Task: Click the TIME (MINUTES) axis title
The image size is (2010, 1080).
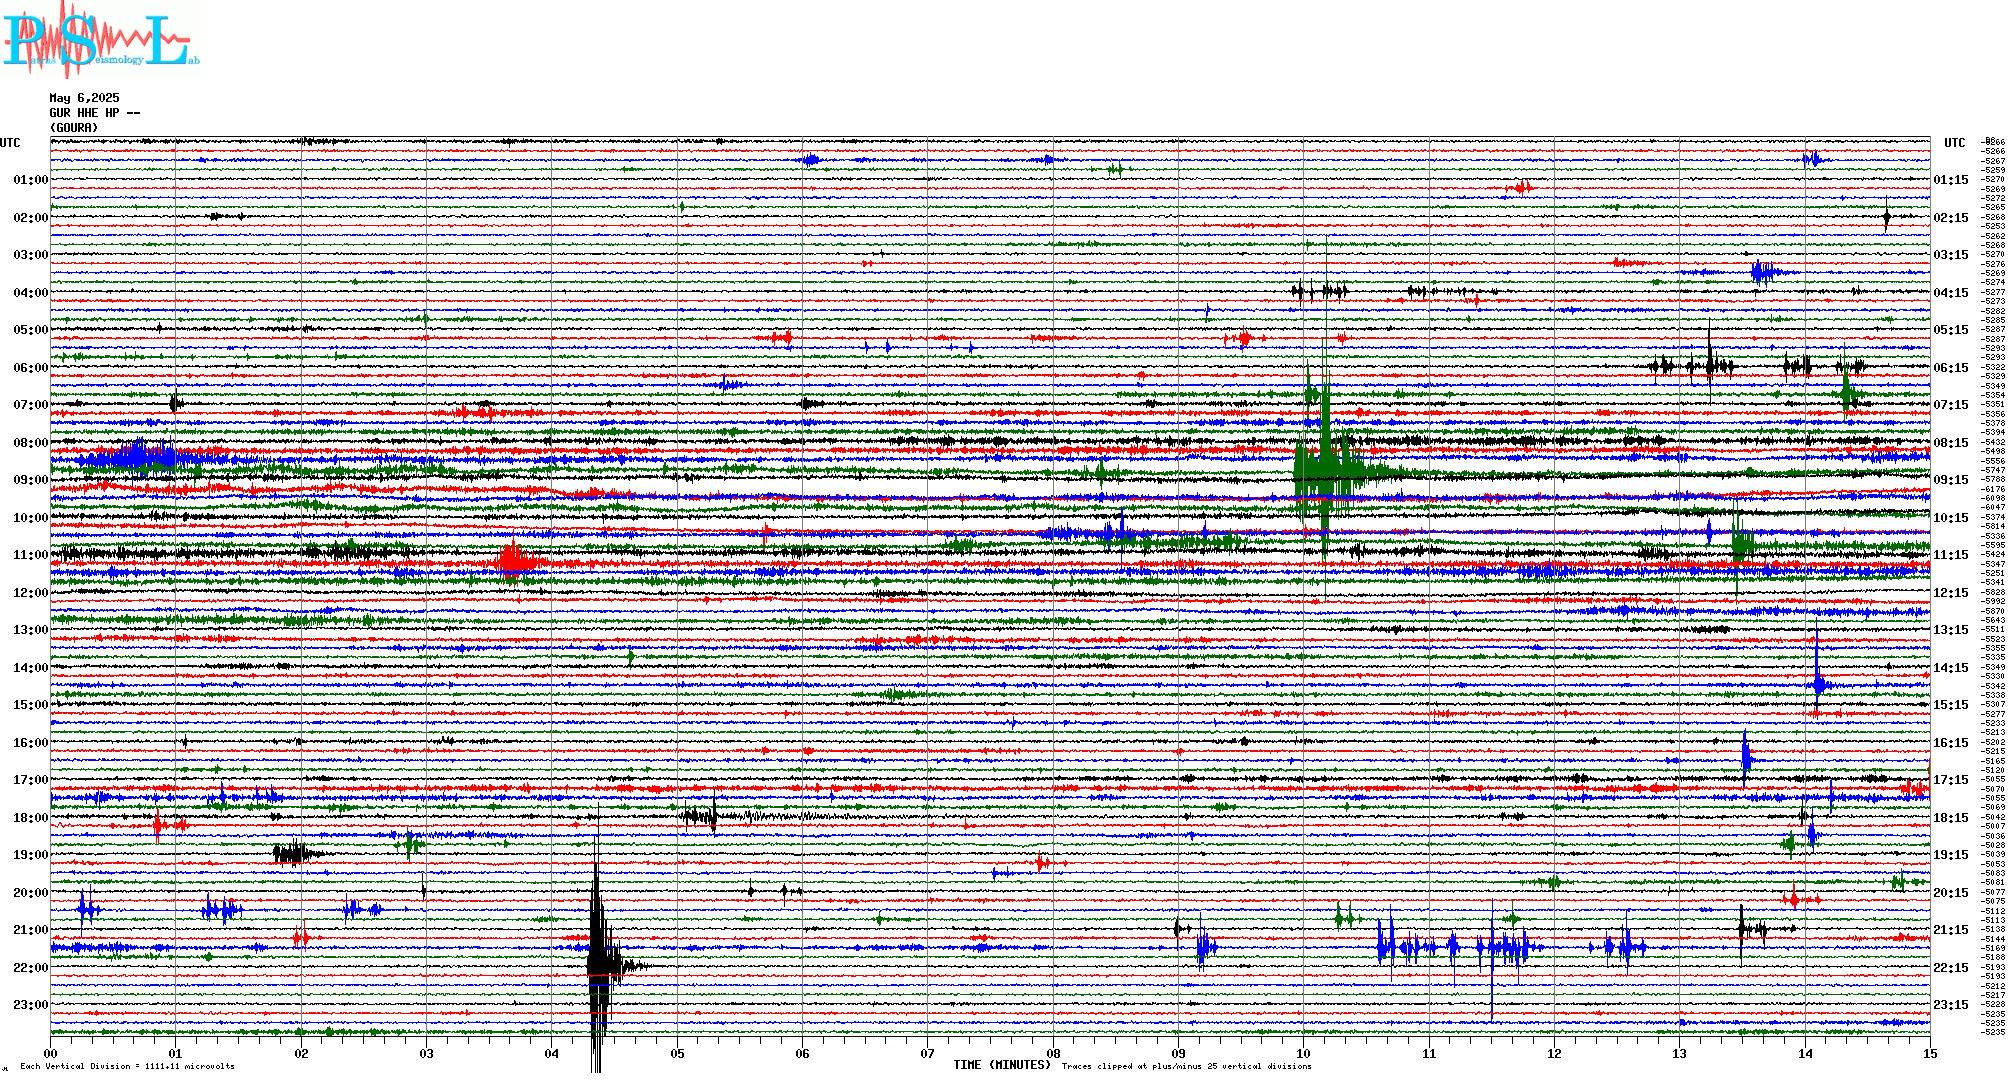Action: 1001,1065
